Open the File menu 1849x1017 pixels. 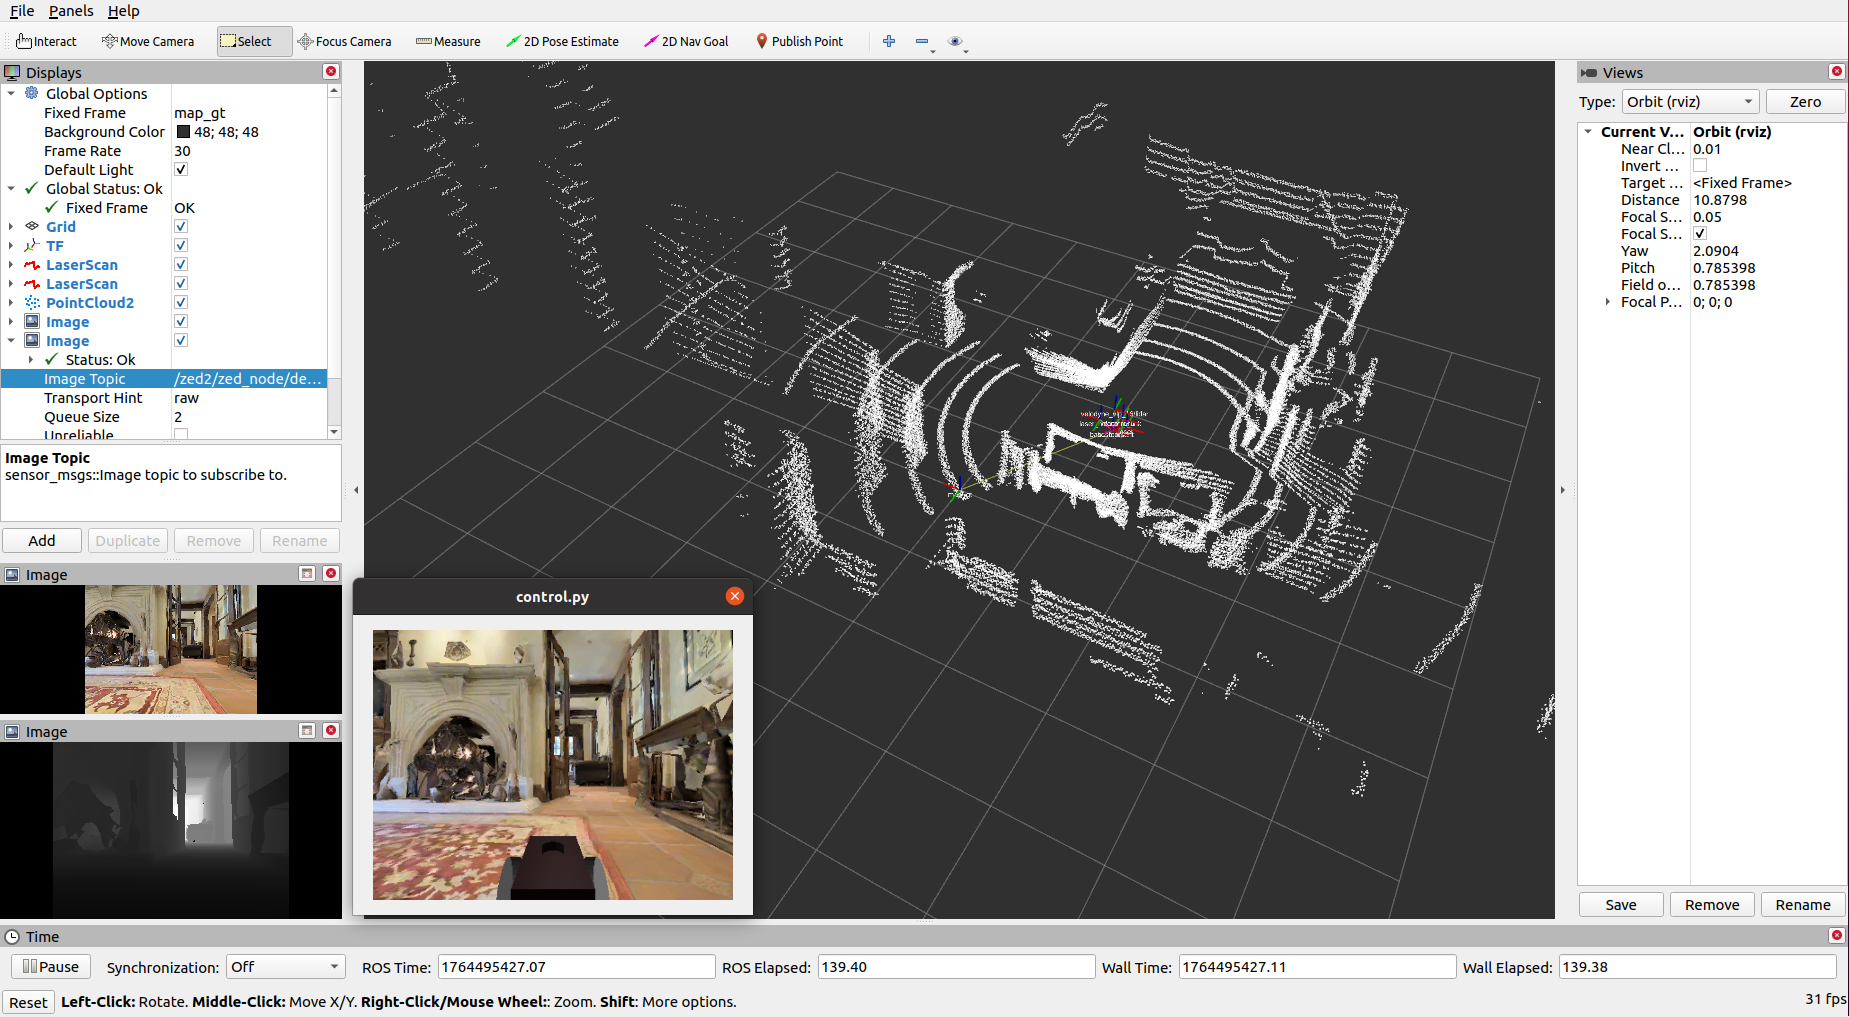pos(22,11)
